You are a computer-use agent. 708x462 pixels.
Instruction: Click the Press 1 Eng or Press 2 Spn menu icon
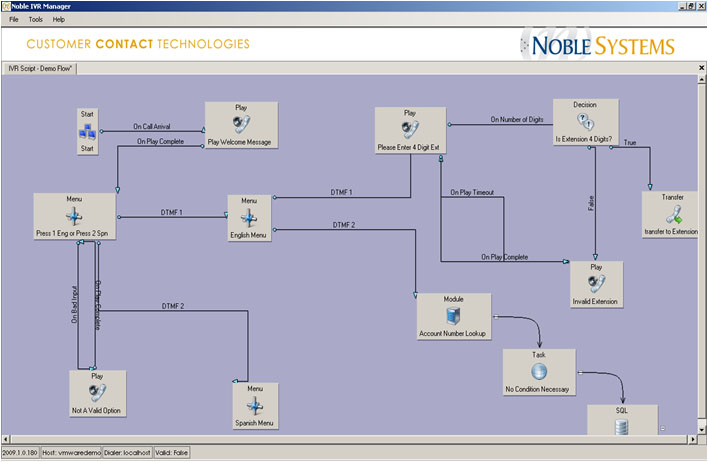coord(74,216)
